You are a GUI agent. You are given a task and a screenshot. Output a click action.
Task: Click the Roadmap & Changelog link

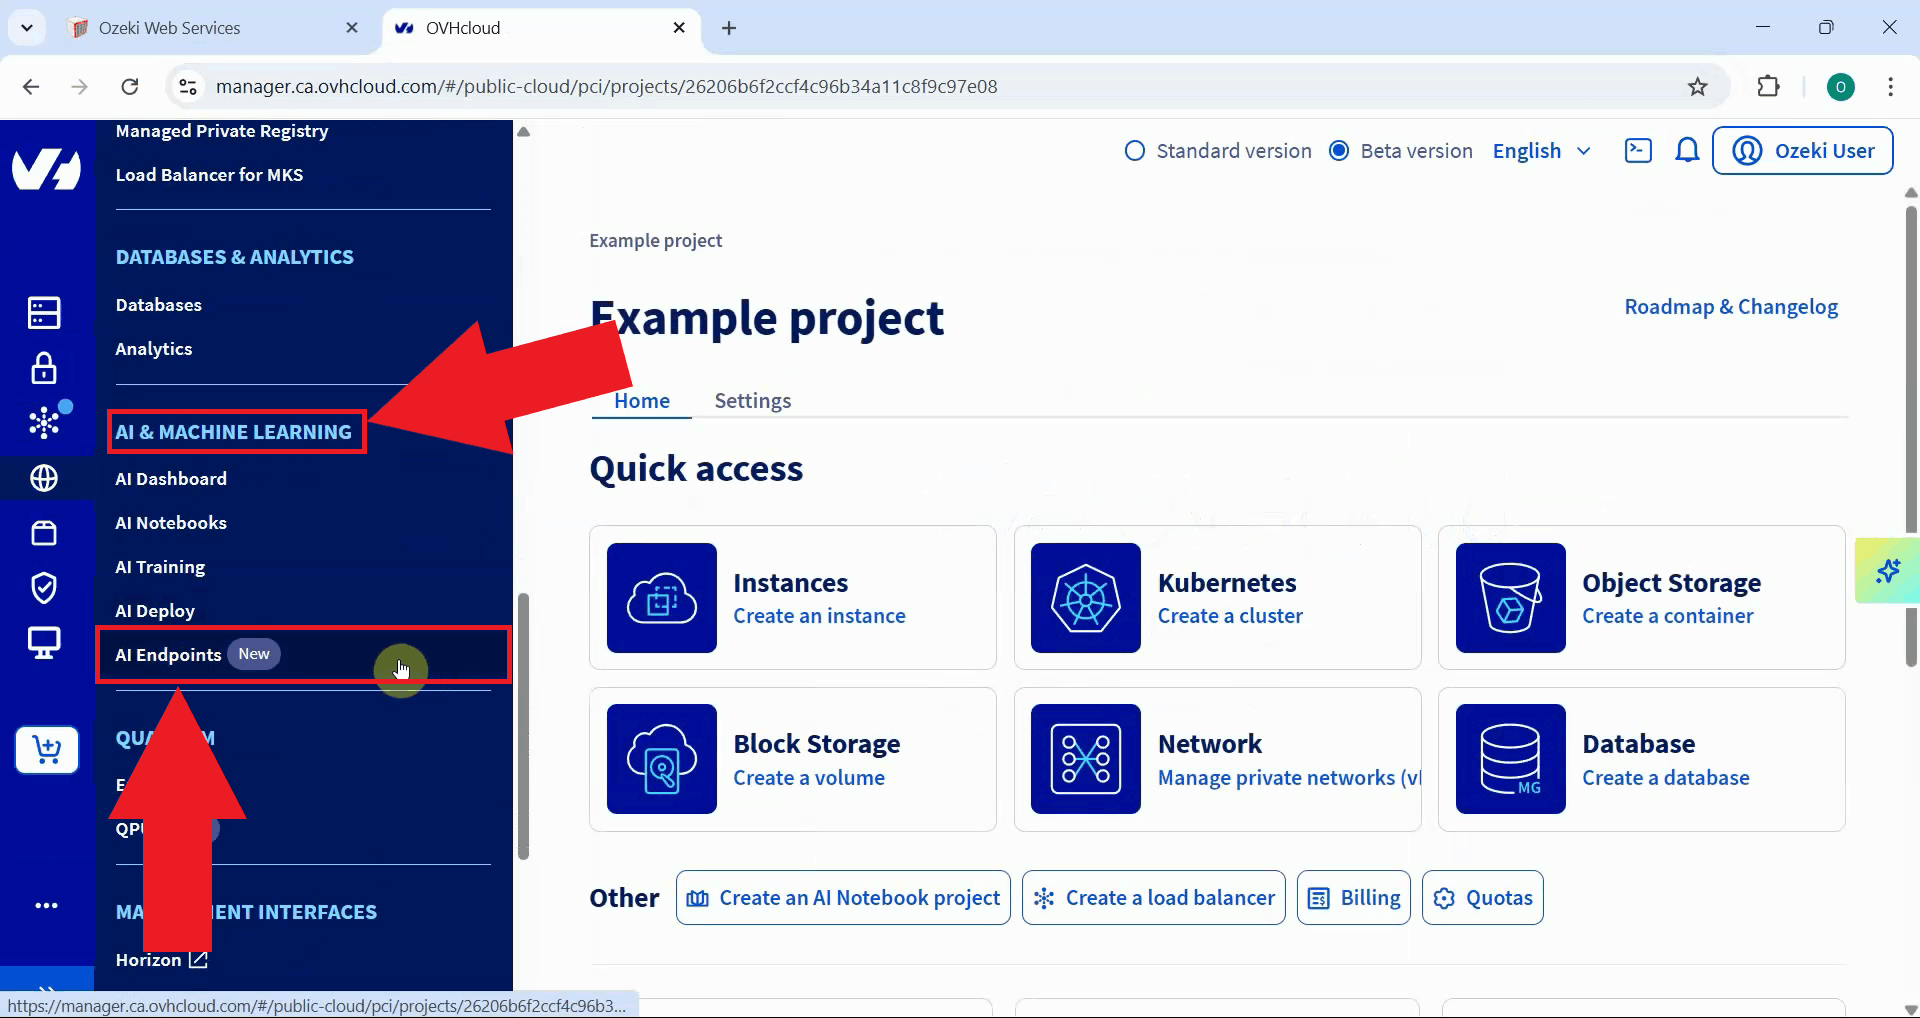pos(1730,307)
